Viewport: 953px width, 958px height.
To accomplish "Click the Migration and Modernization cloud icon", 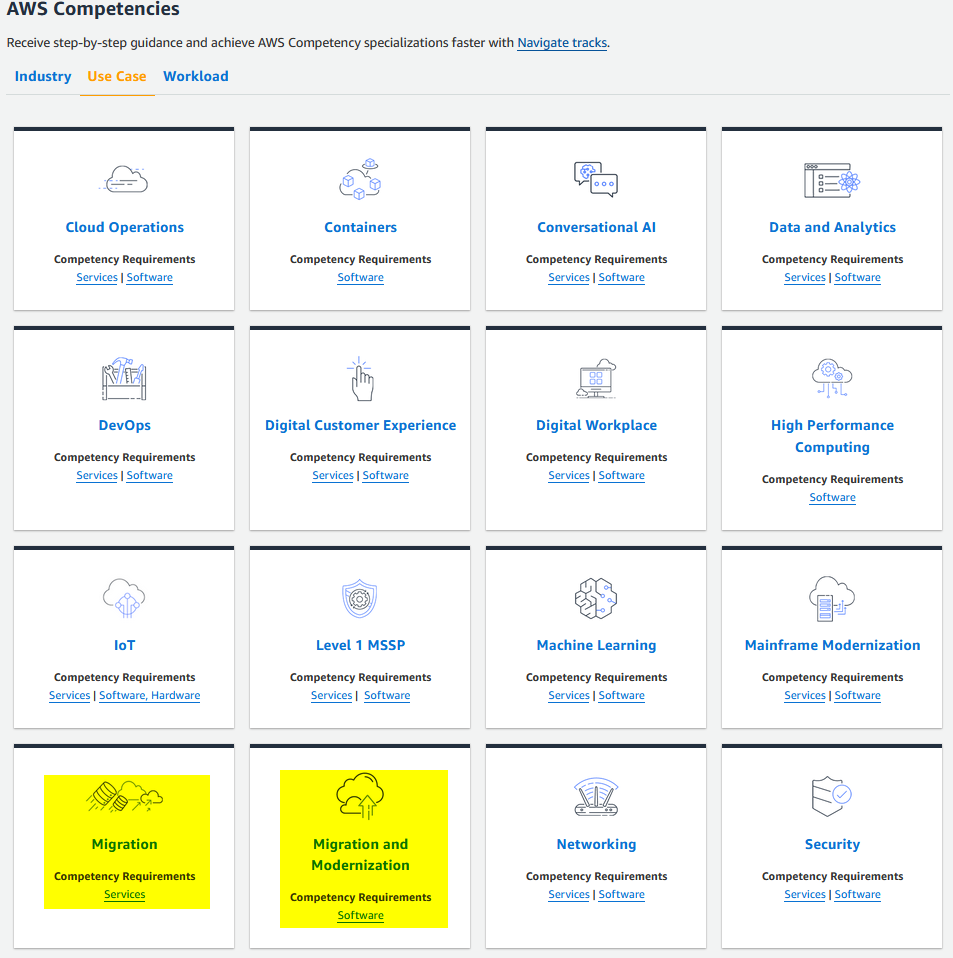I will tap(360, 795).
